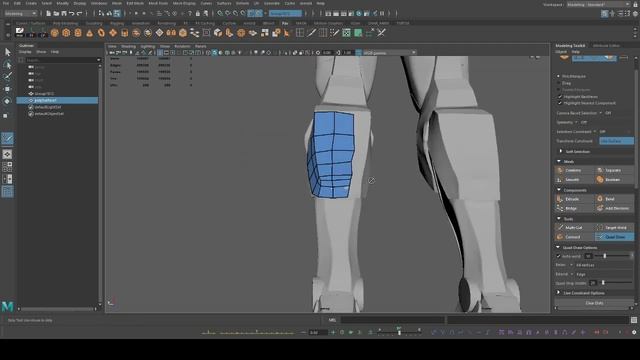Apply Boolean from Modeling Toolkit
The image size is (640, 360).
pyautogui.click(x=614, y=180)
